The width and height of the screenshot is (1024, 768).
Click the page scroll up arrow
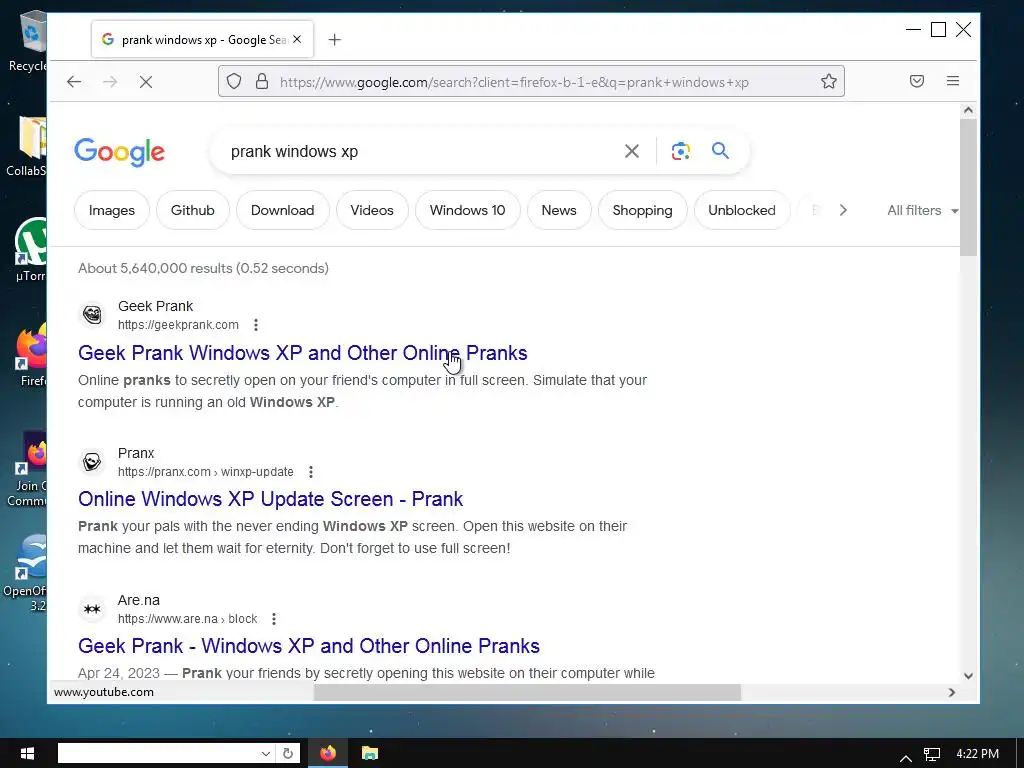pos(968,110)
